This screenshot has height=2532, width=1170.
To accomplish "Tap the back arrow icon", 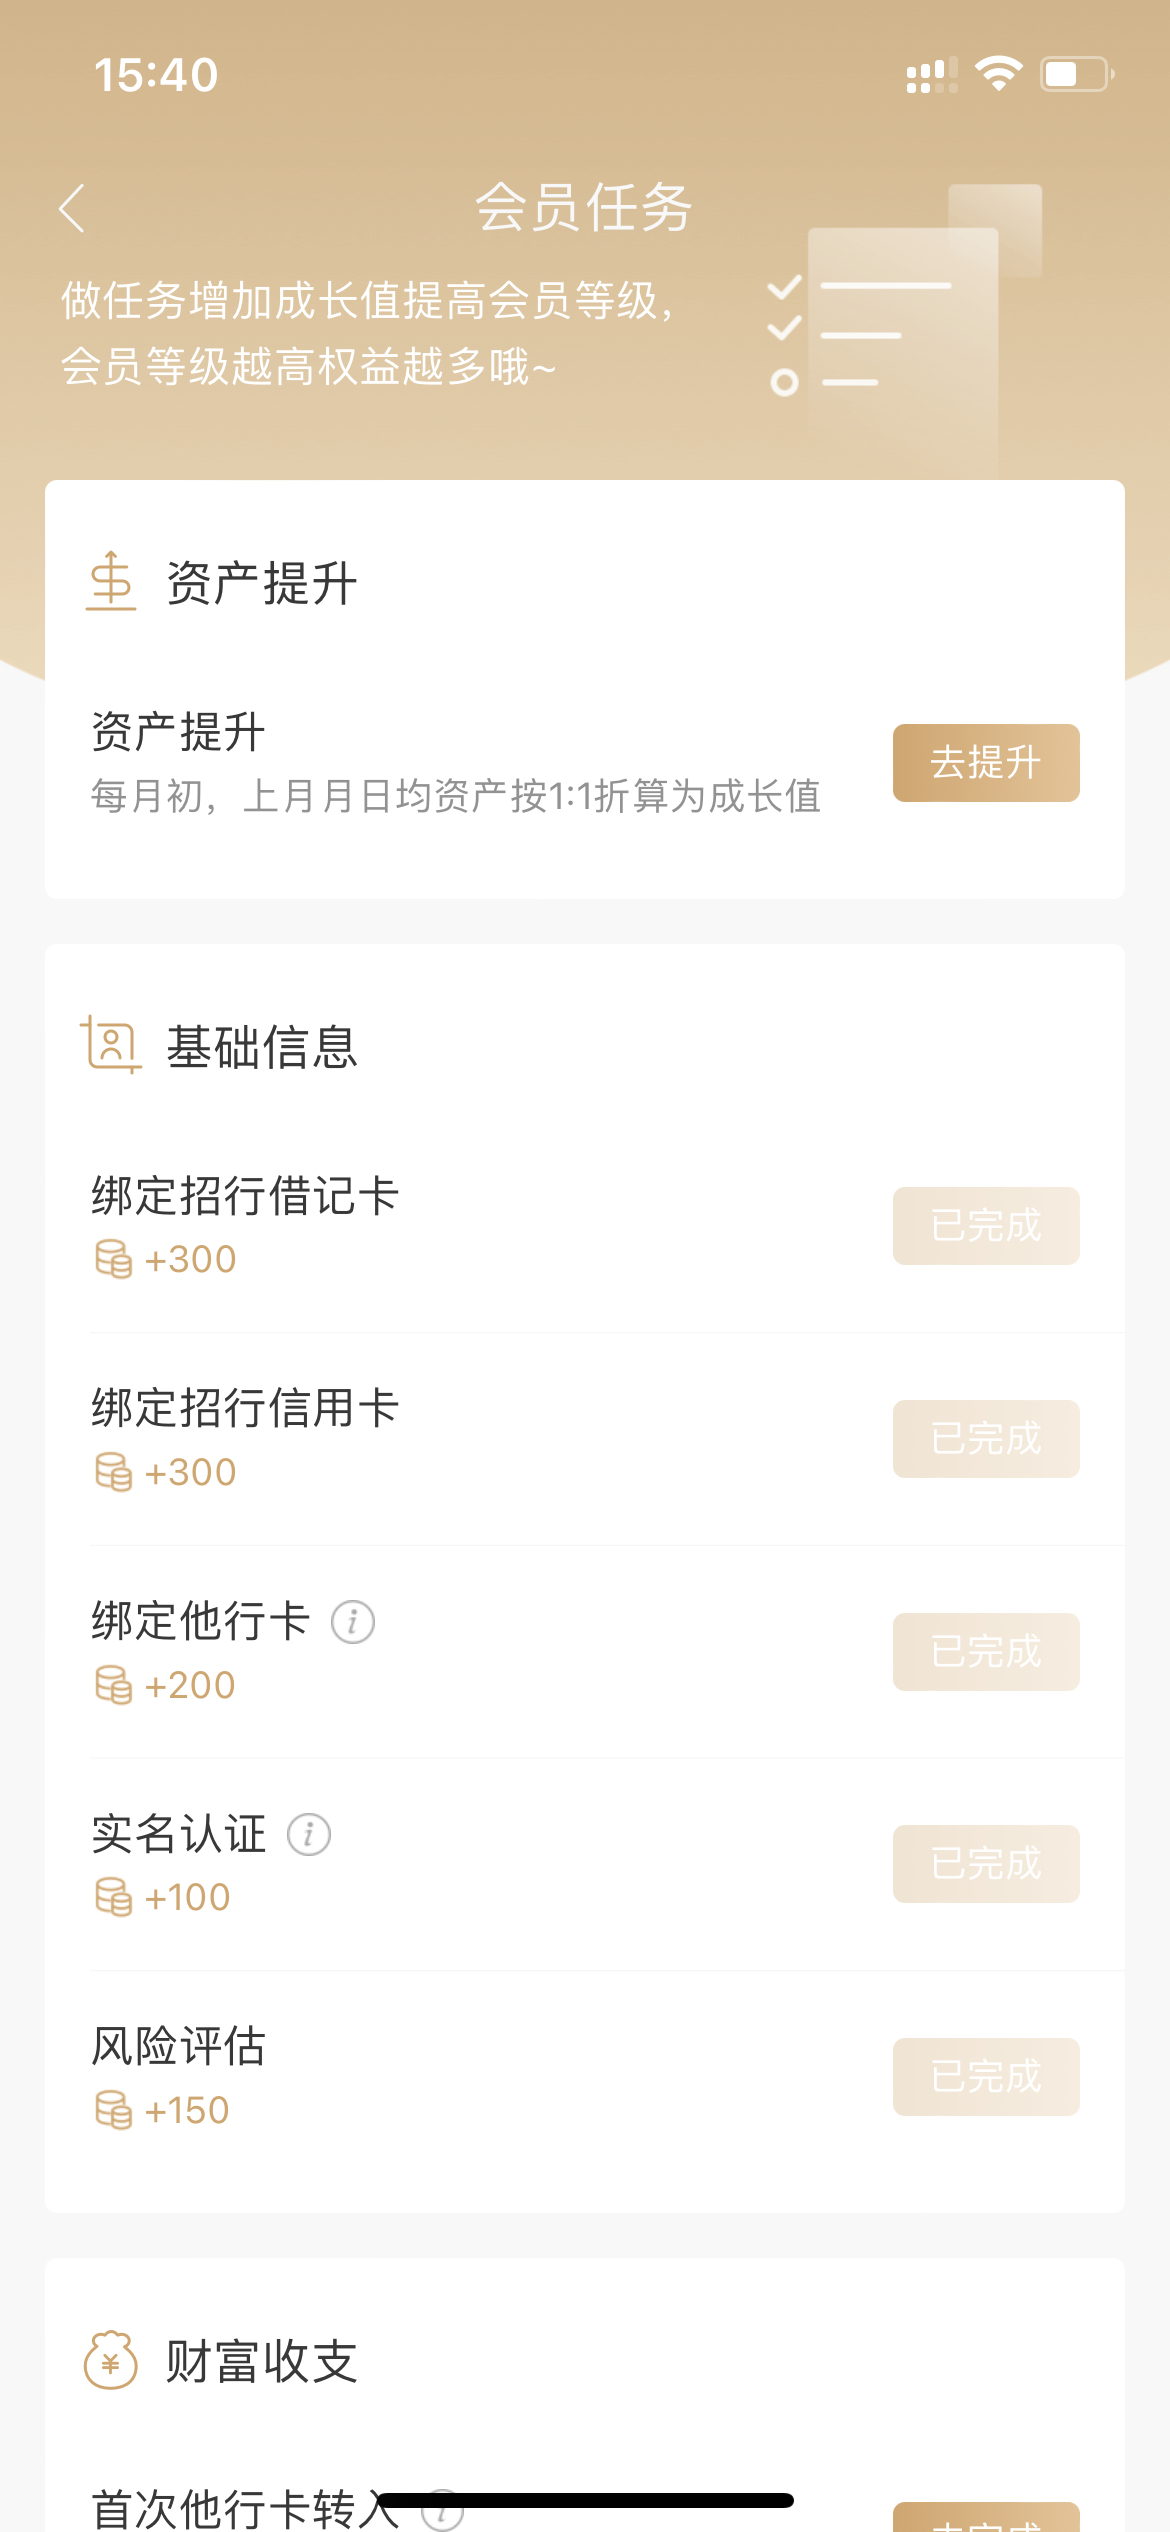I will click(x=72, y=208).
